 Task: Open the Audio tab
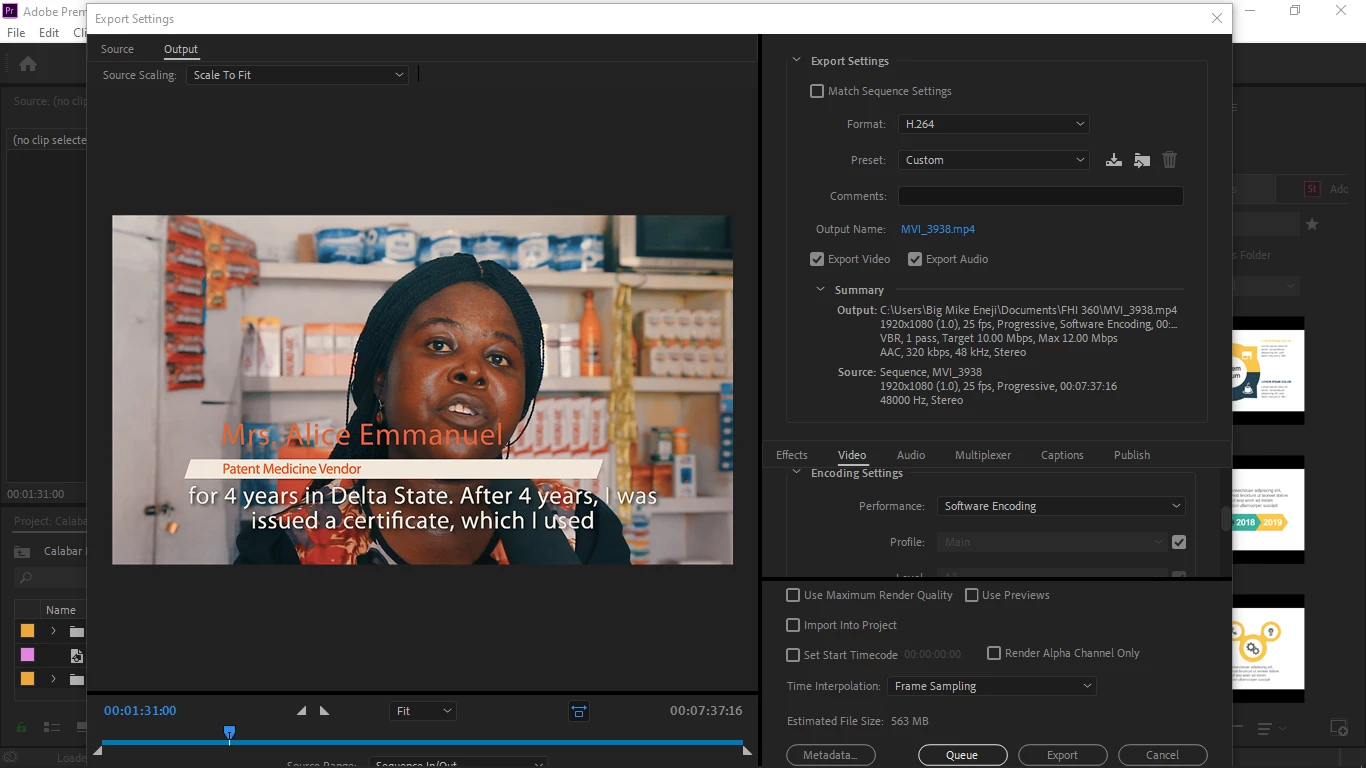(911, 455)
